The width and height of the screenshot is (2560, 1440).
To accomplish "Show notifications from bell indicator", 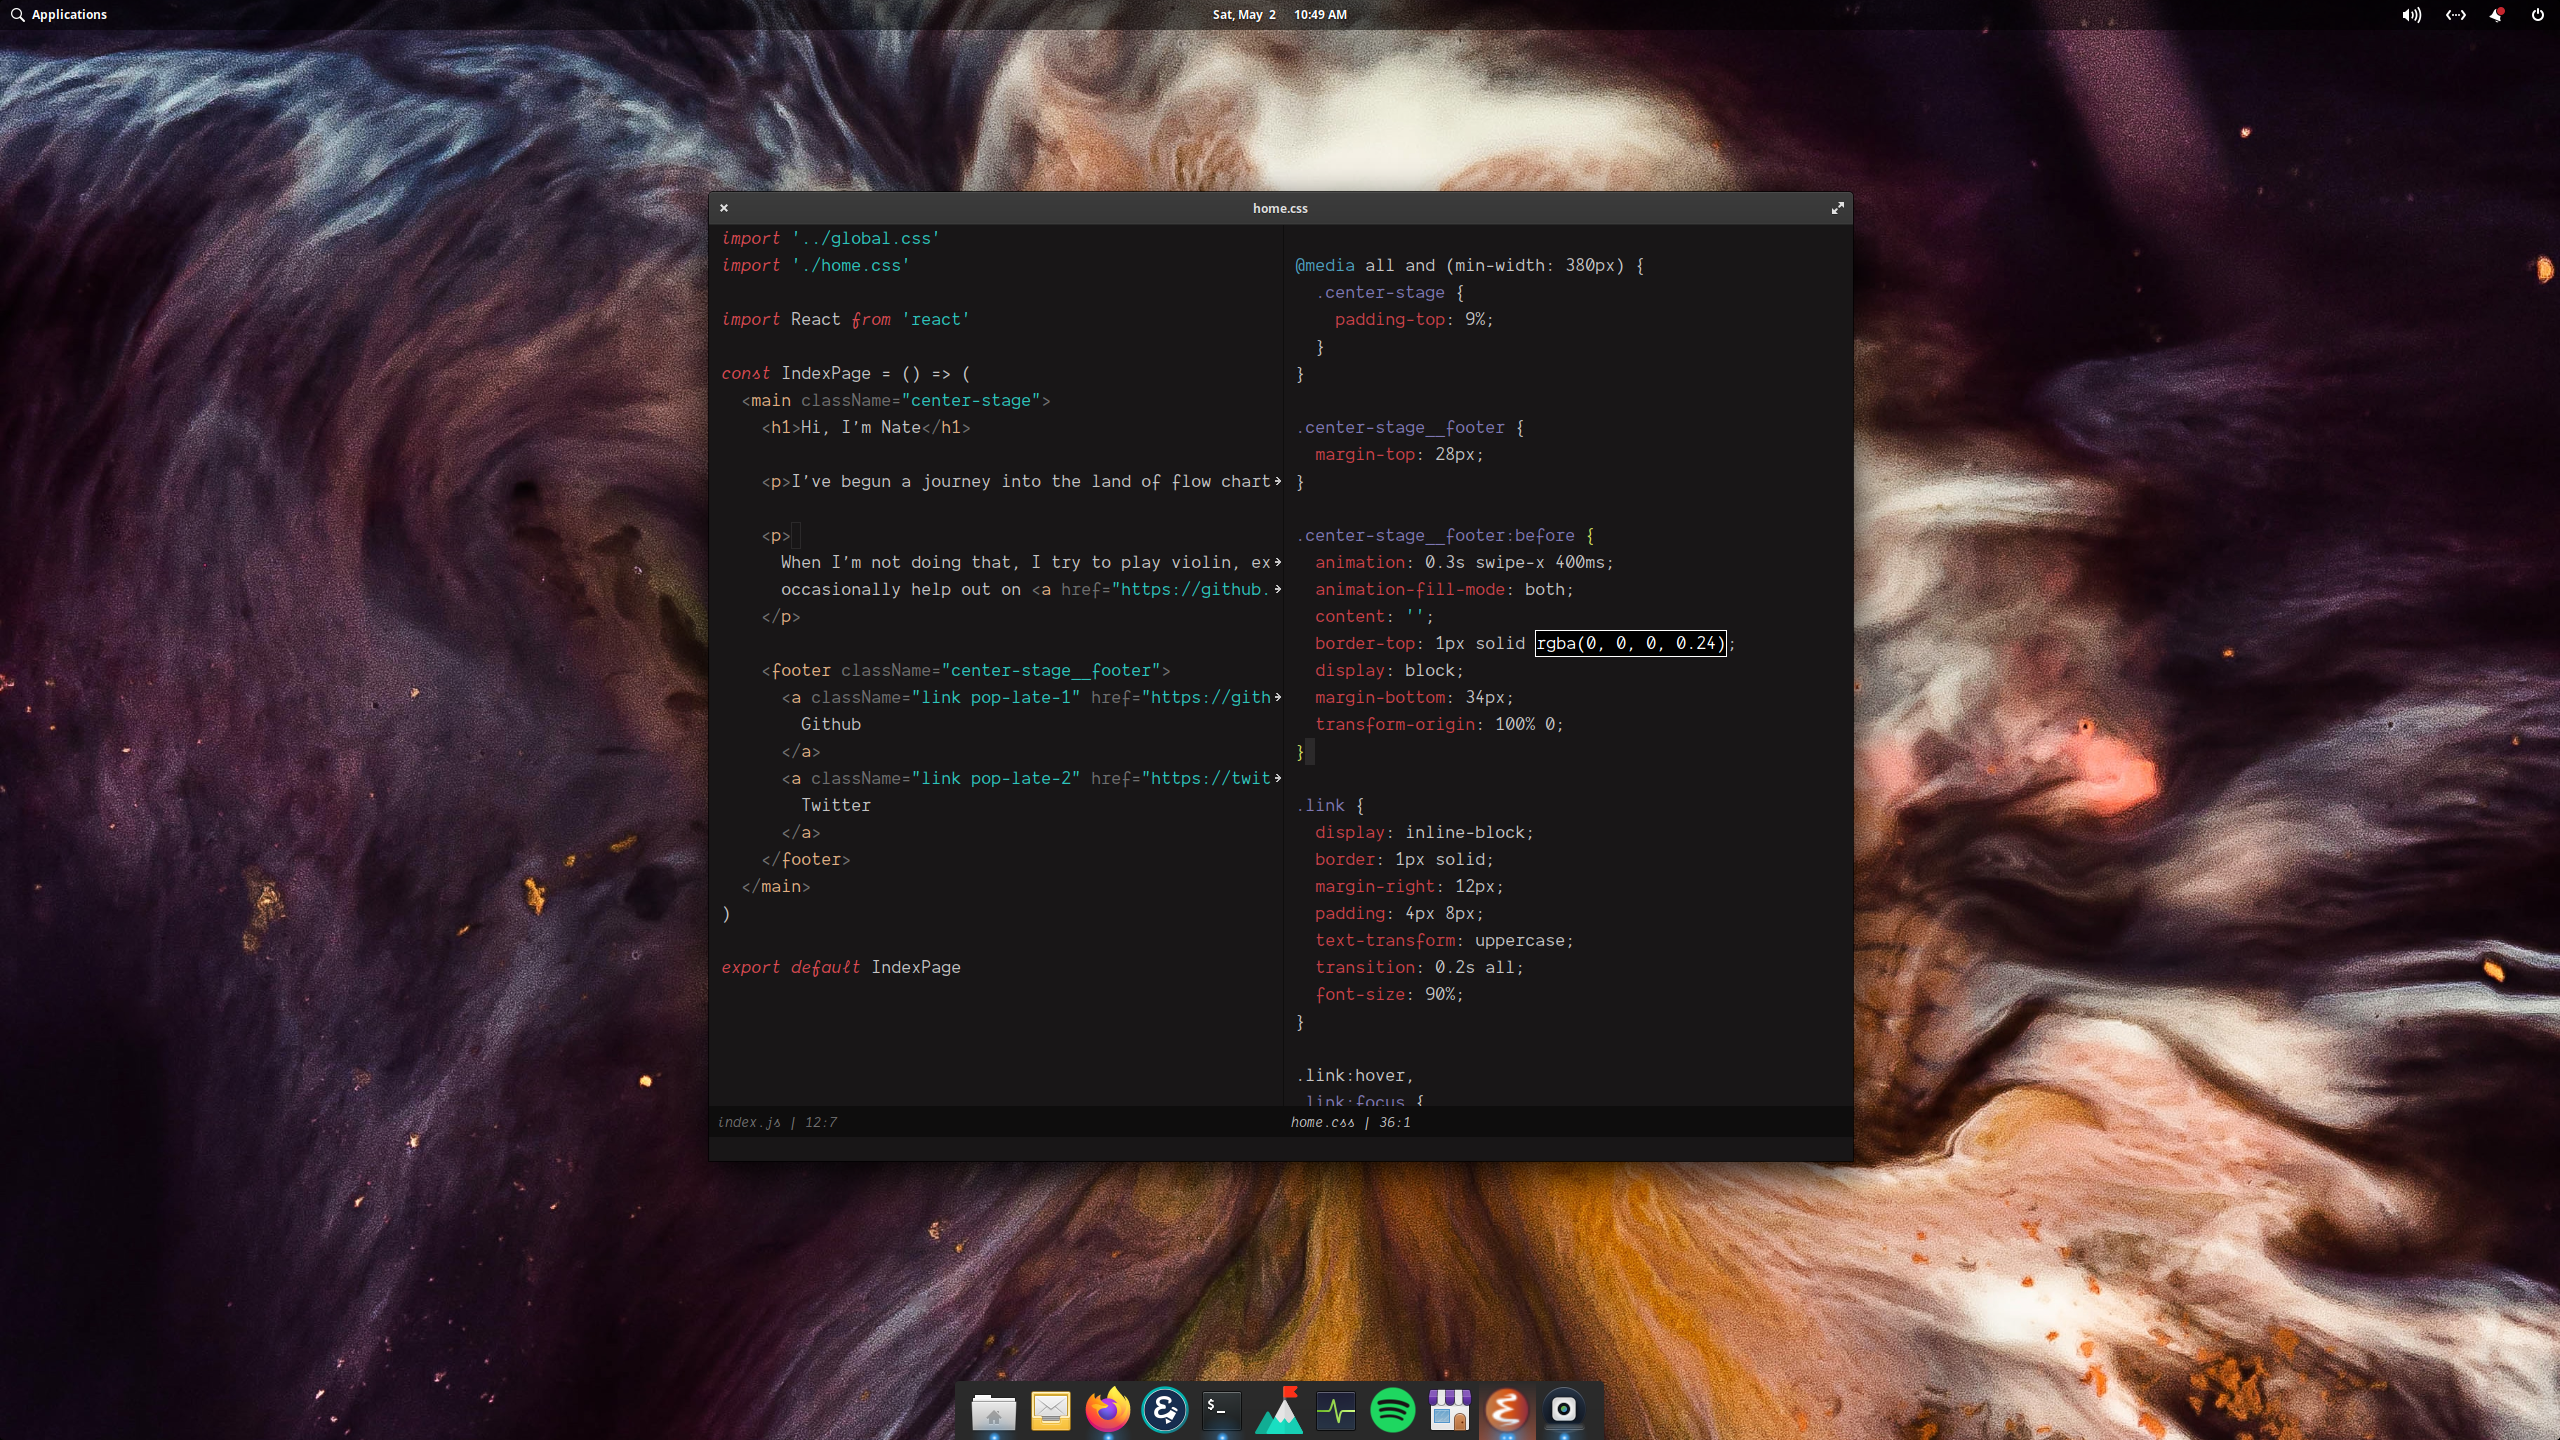I will point(2496,15).
